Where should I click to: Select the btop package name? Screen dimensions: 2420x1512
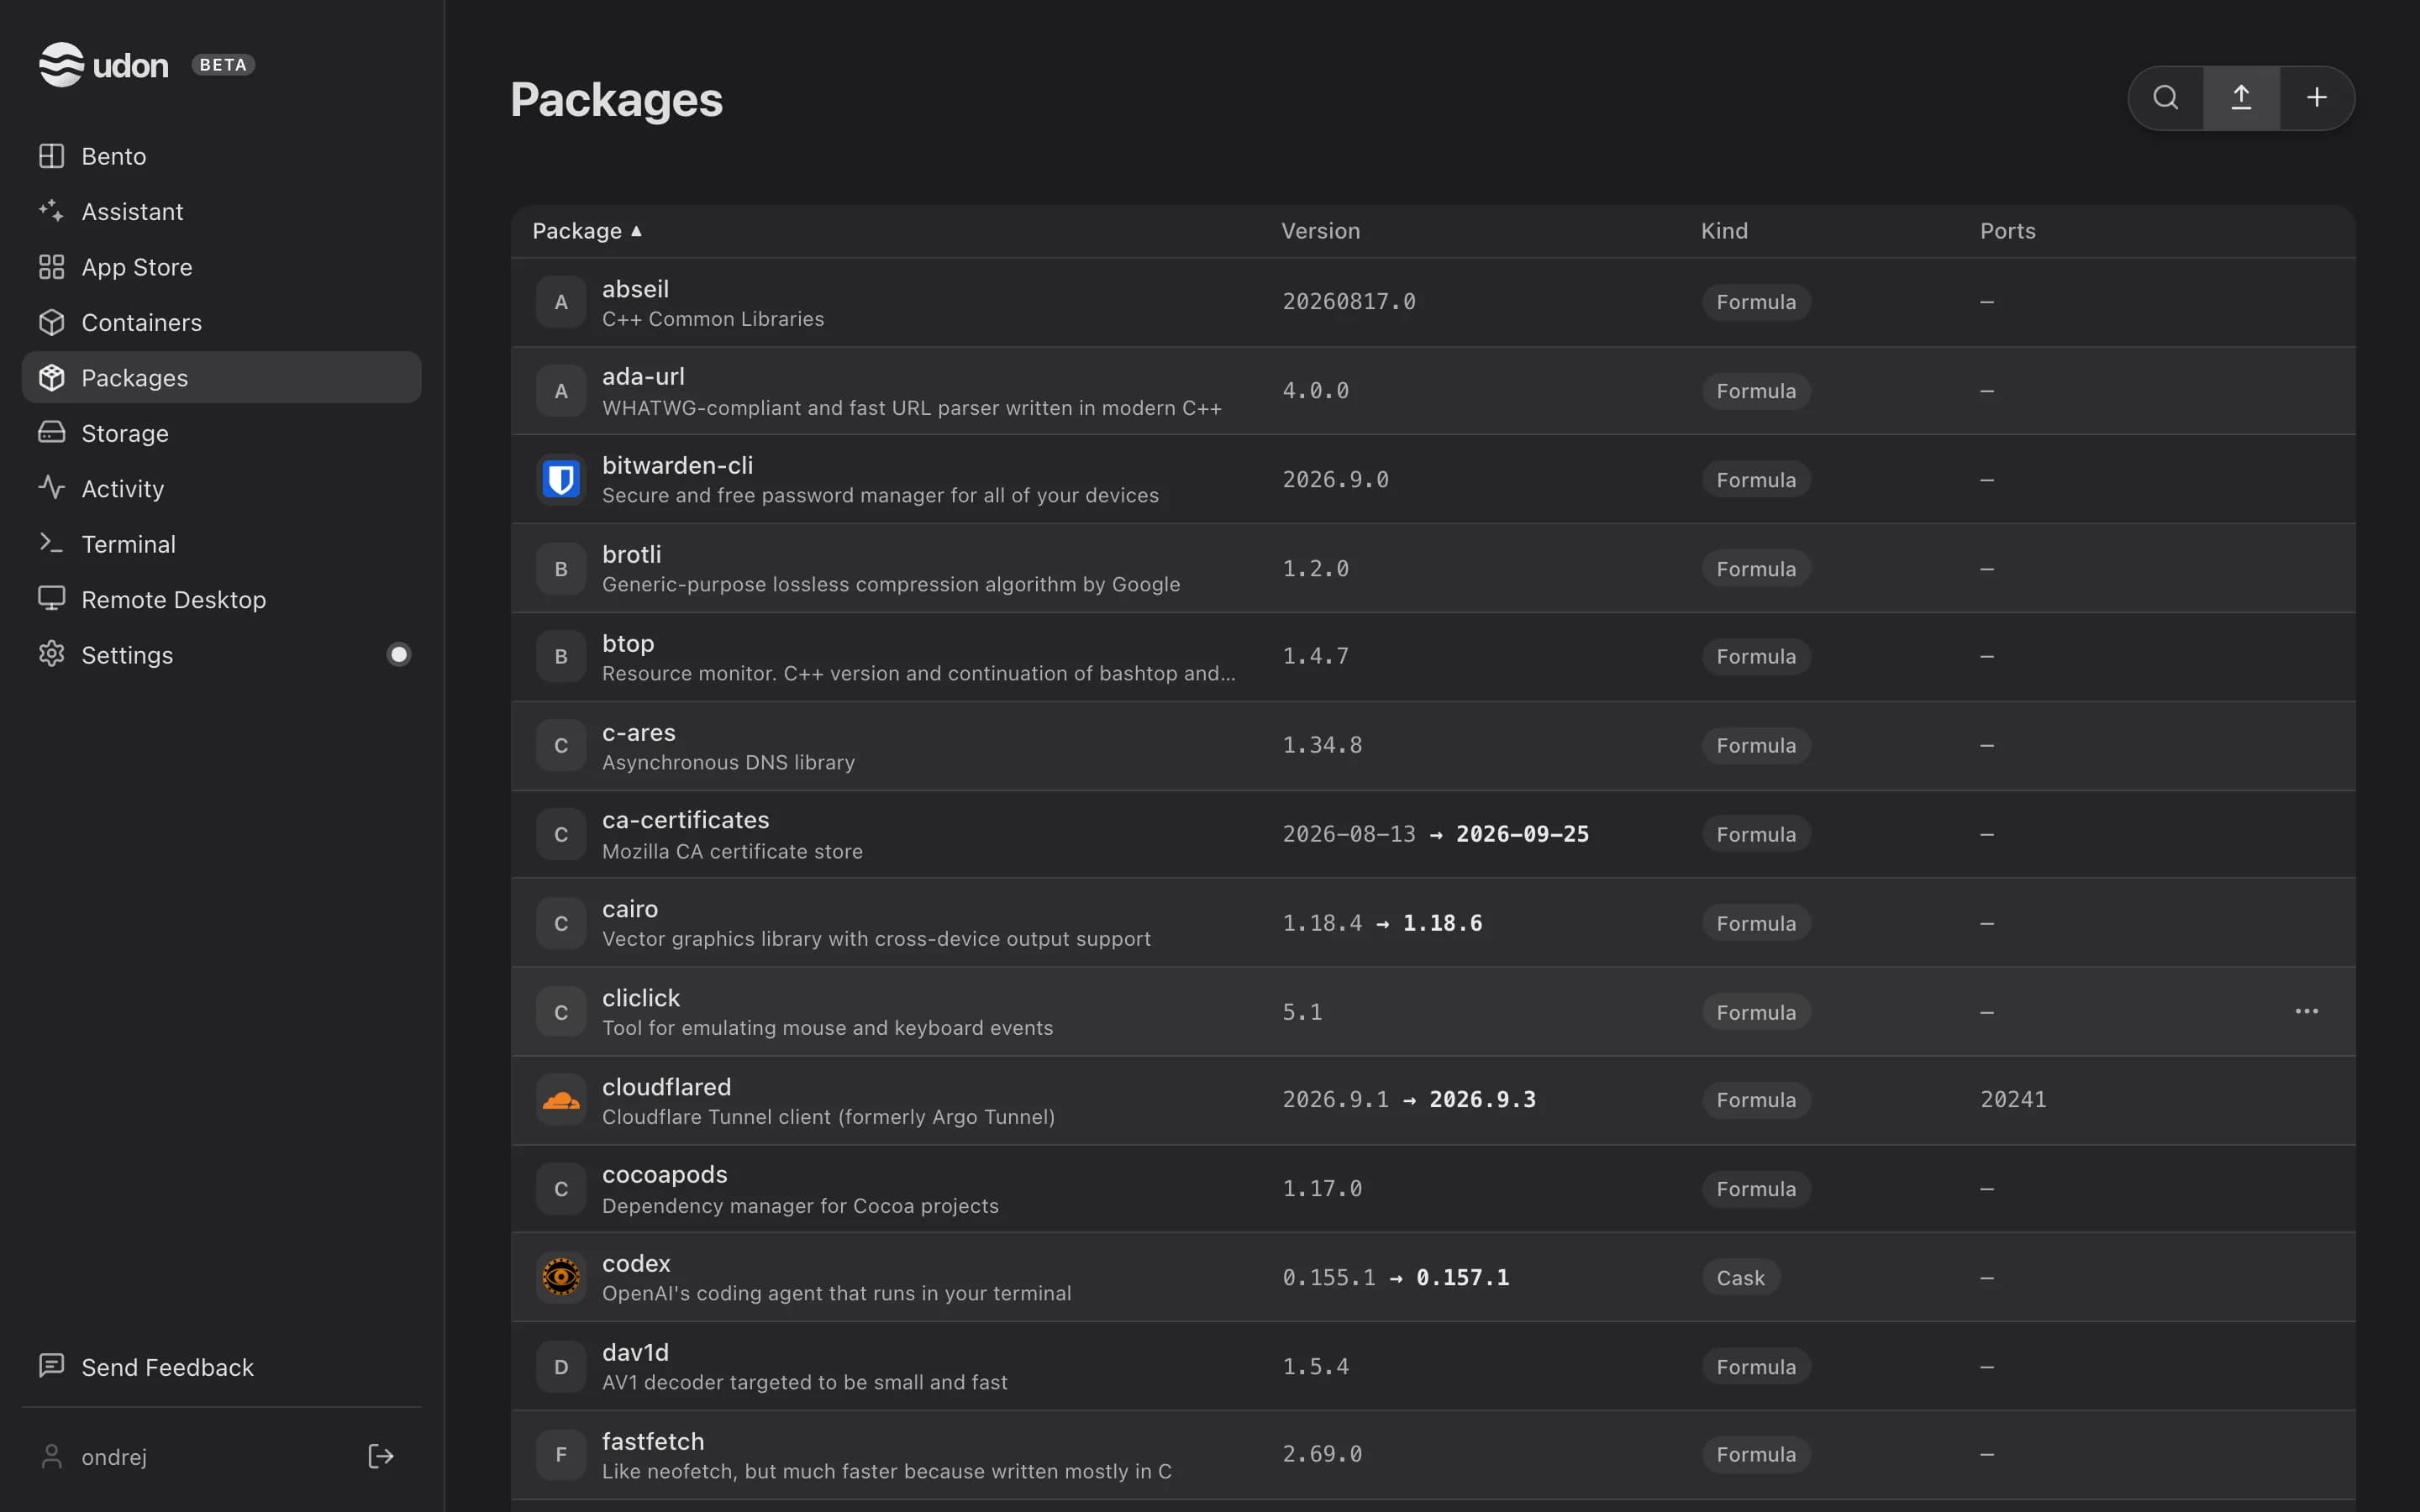pyautogui.click(x=628, y=643)
